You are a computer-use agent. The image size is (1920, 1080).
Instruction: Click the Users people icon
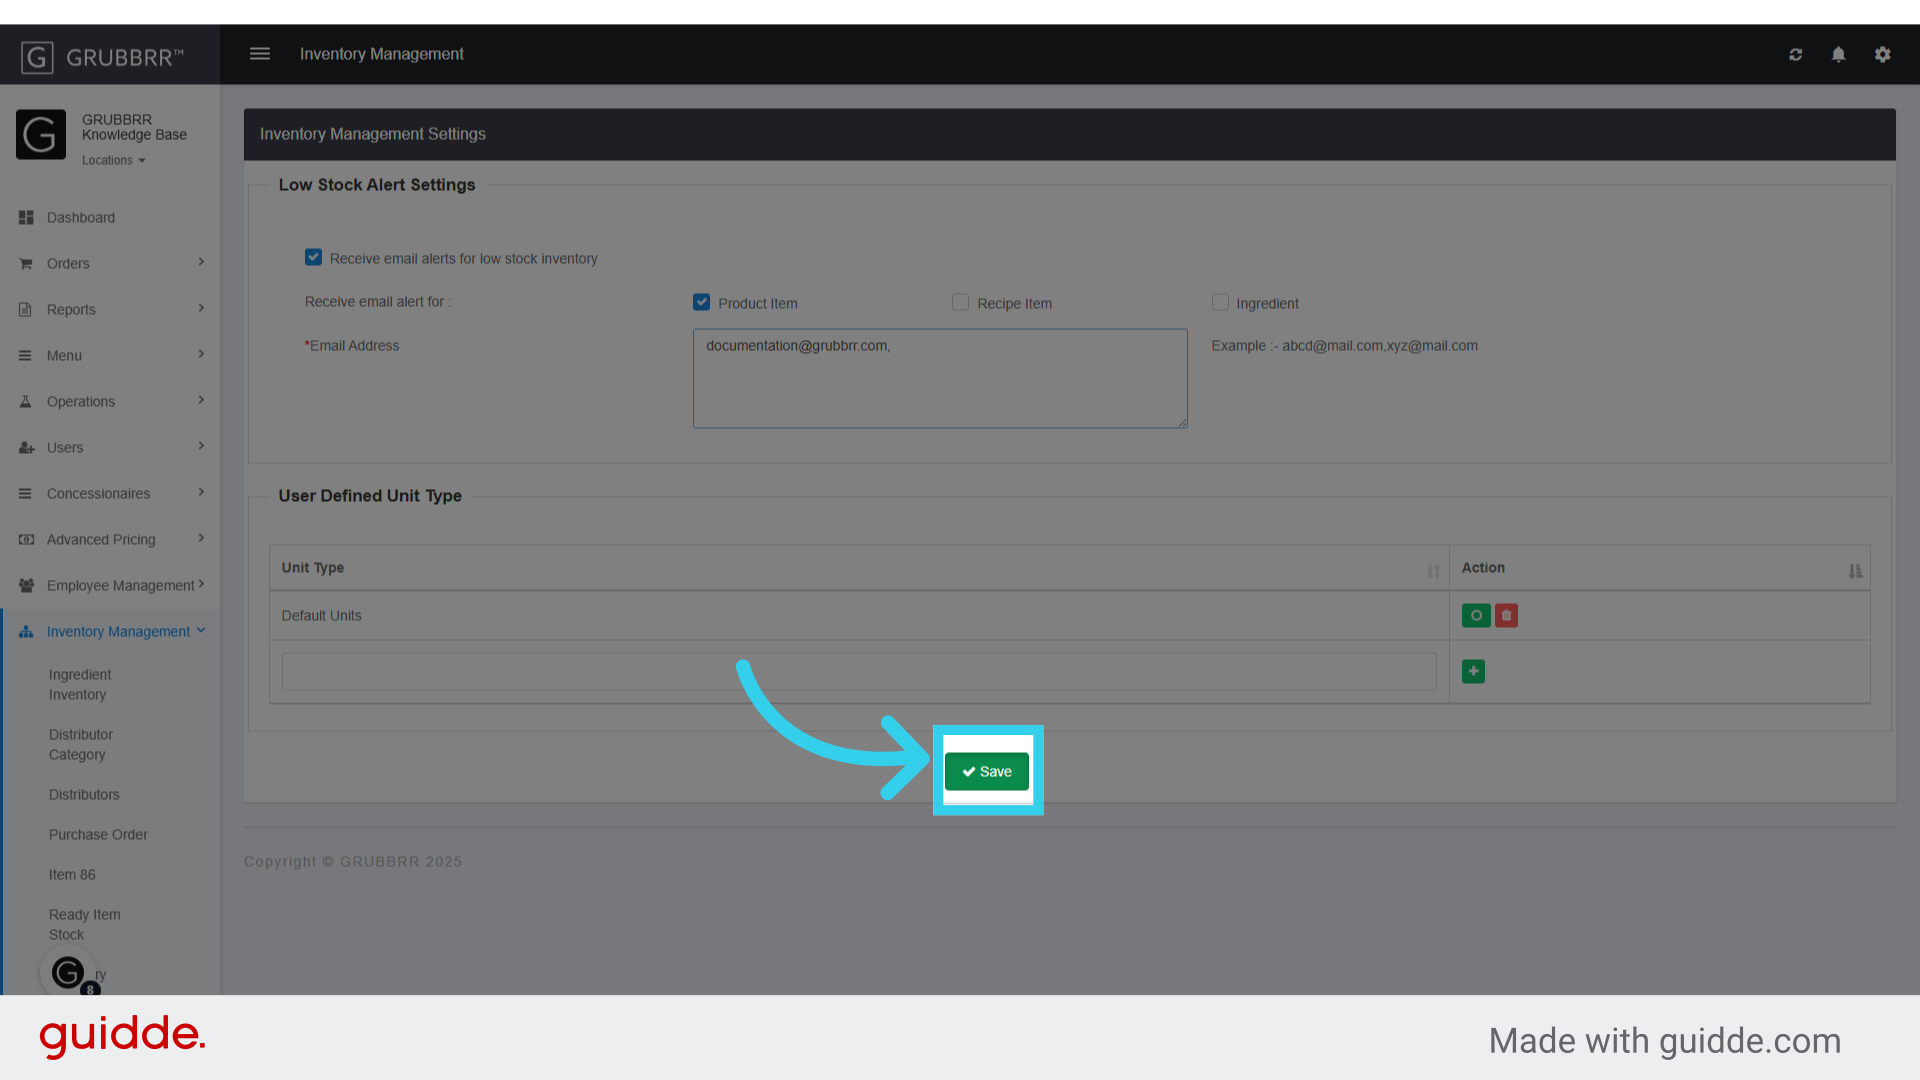tap(26, 448)
